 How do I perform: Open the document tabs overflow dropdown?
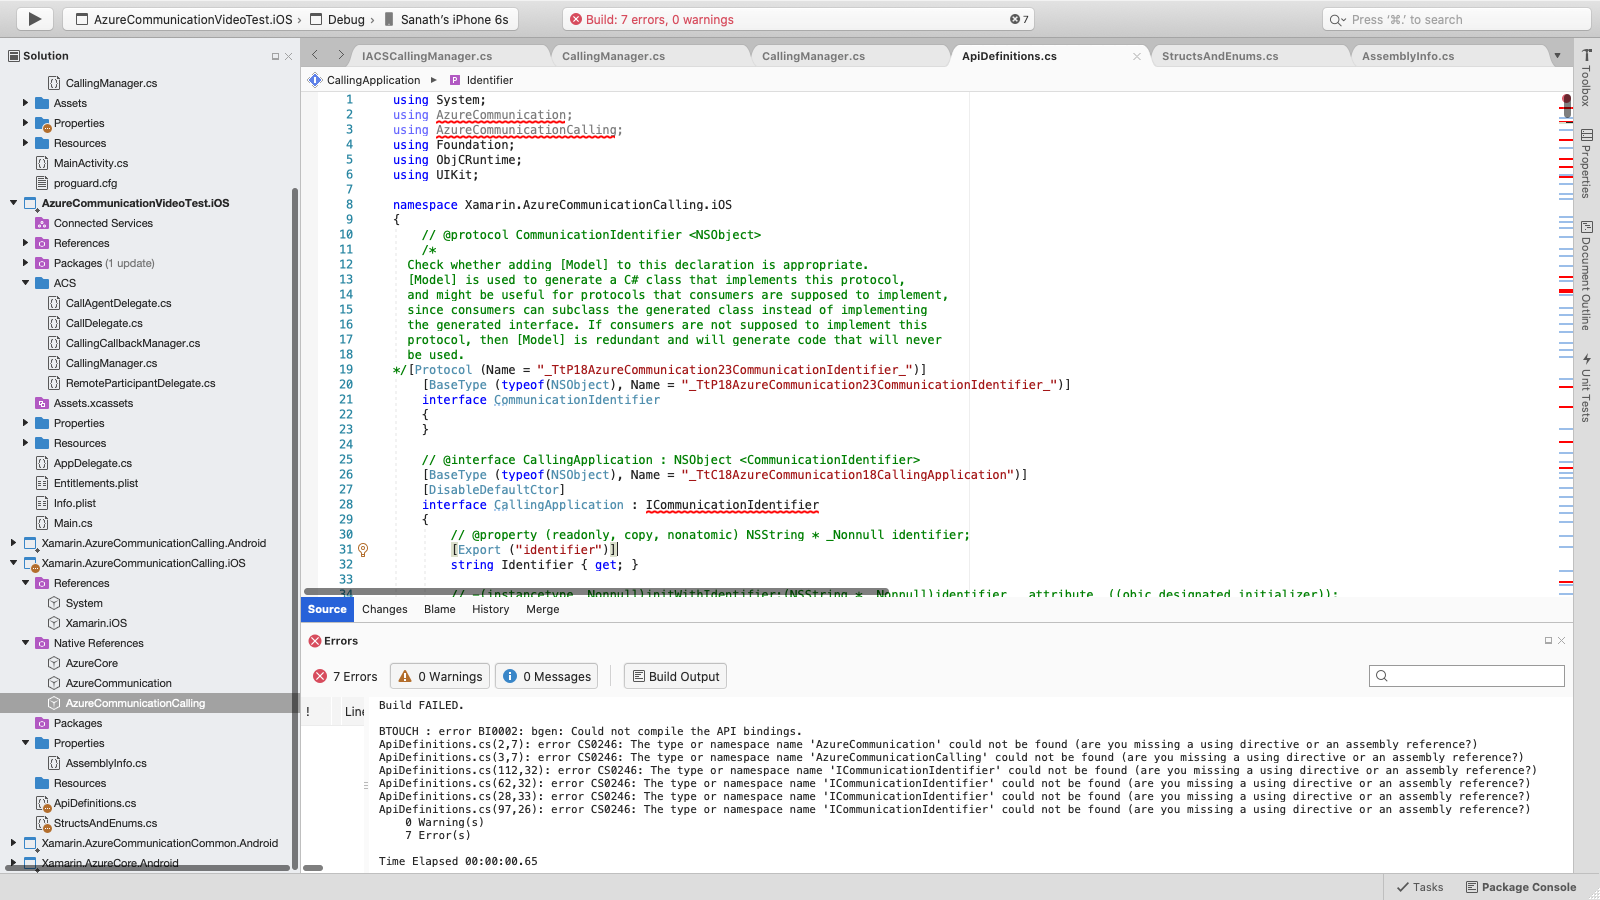pyautogui.click(x=1557, y=56)
